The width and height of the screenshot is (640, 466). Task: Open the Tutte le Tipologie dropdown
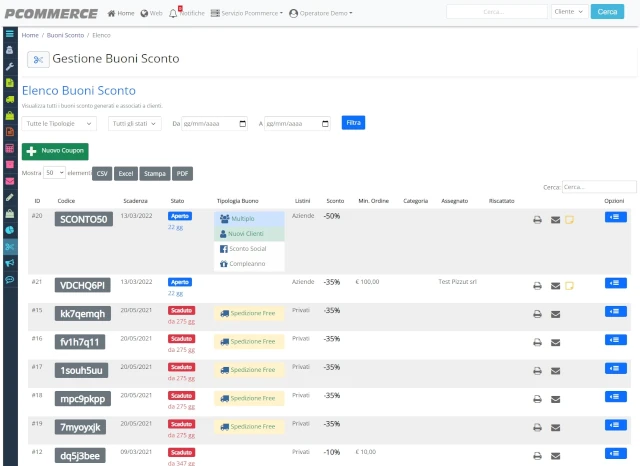click(59, 124)
